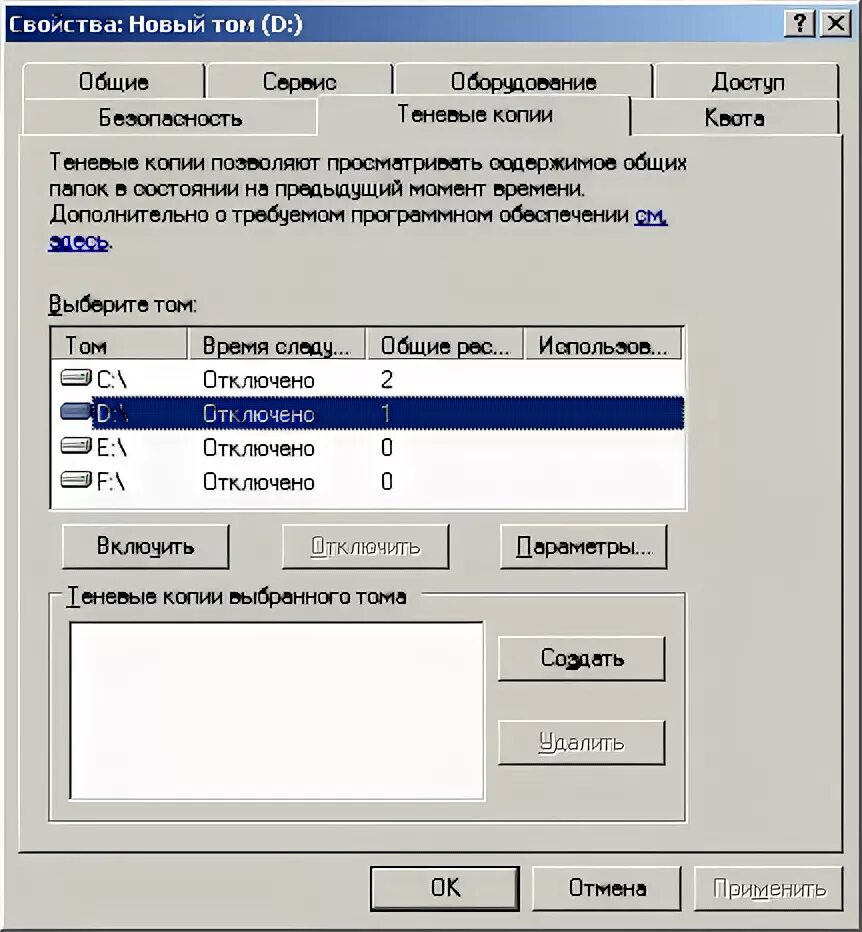Click 'Отключено' in the D:\ row
This screenshot has width=862, height=932.
pyautogui.click(x=259, y=414)
